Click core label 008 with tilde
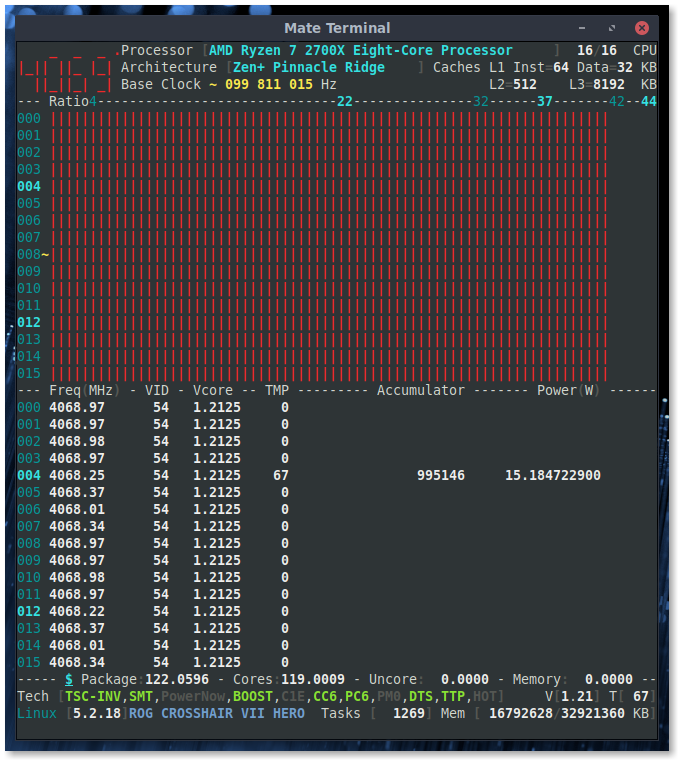The width and height of the screenshot is (678, 760). (33, 254)
